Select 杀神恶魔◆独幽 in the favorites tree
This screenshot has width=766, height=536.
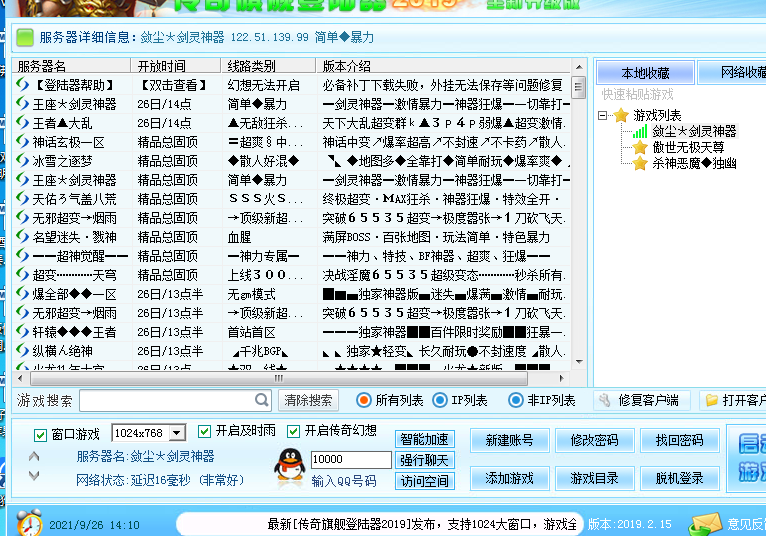694,163
